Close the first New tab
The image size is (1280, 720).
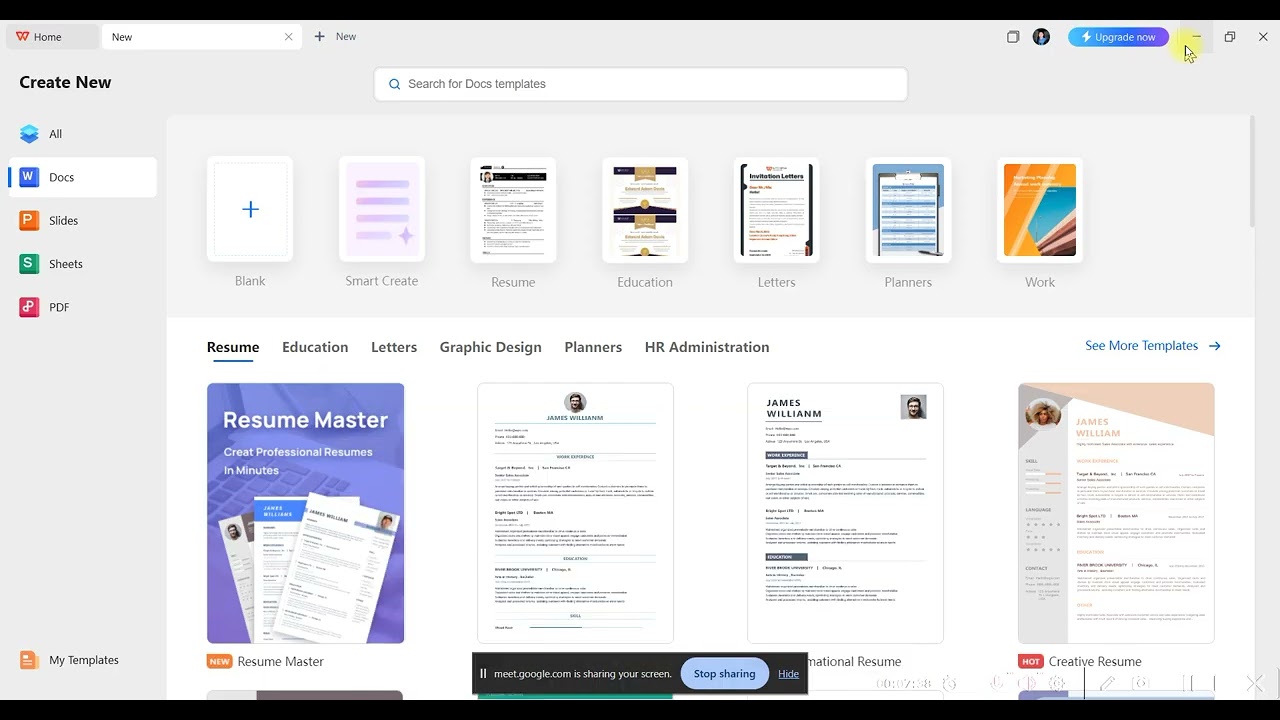point(289,37)
